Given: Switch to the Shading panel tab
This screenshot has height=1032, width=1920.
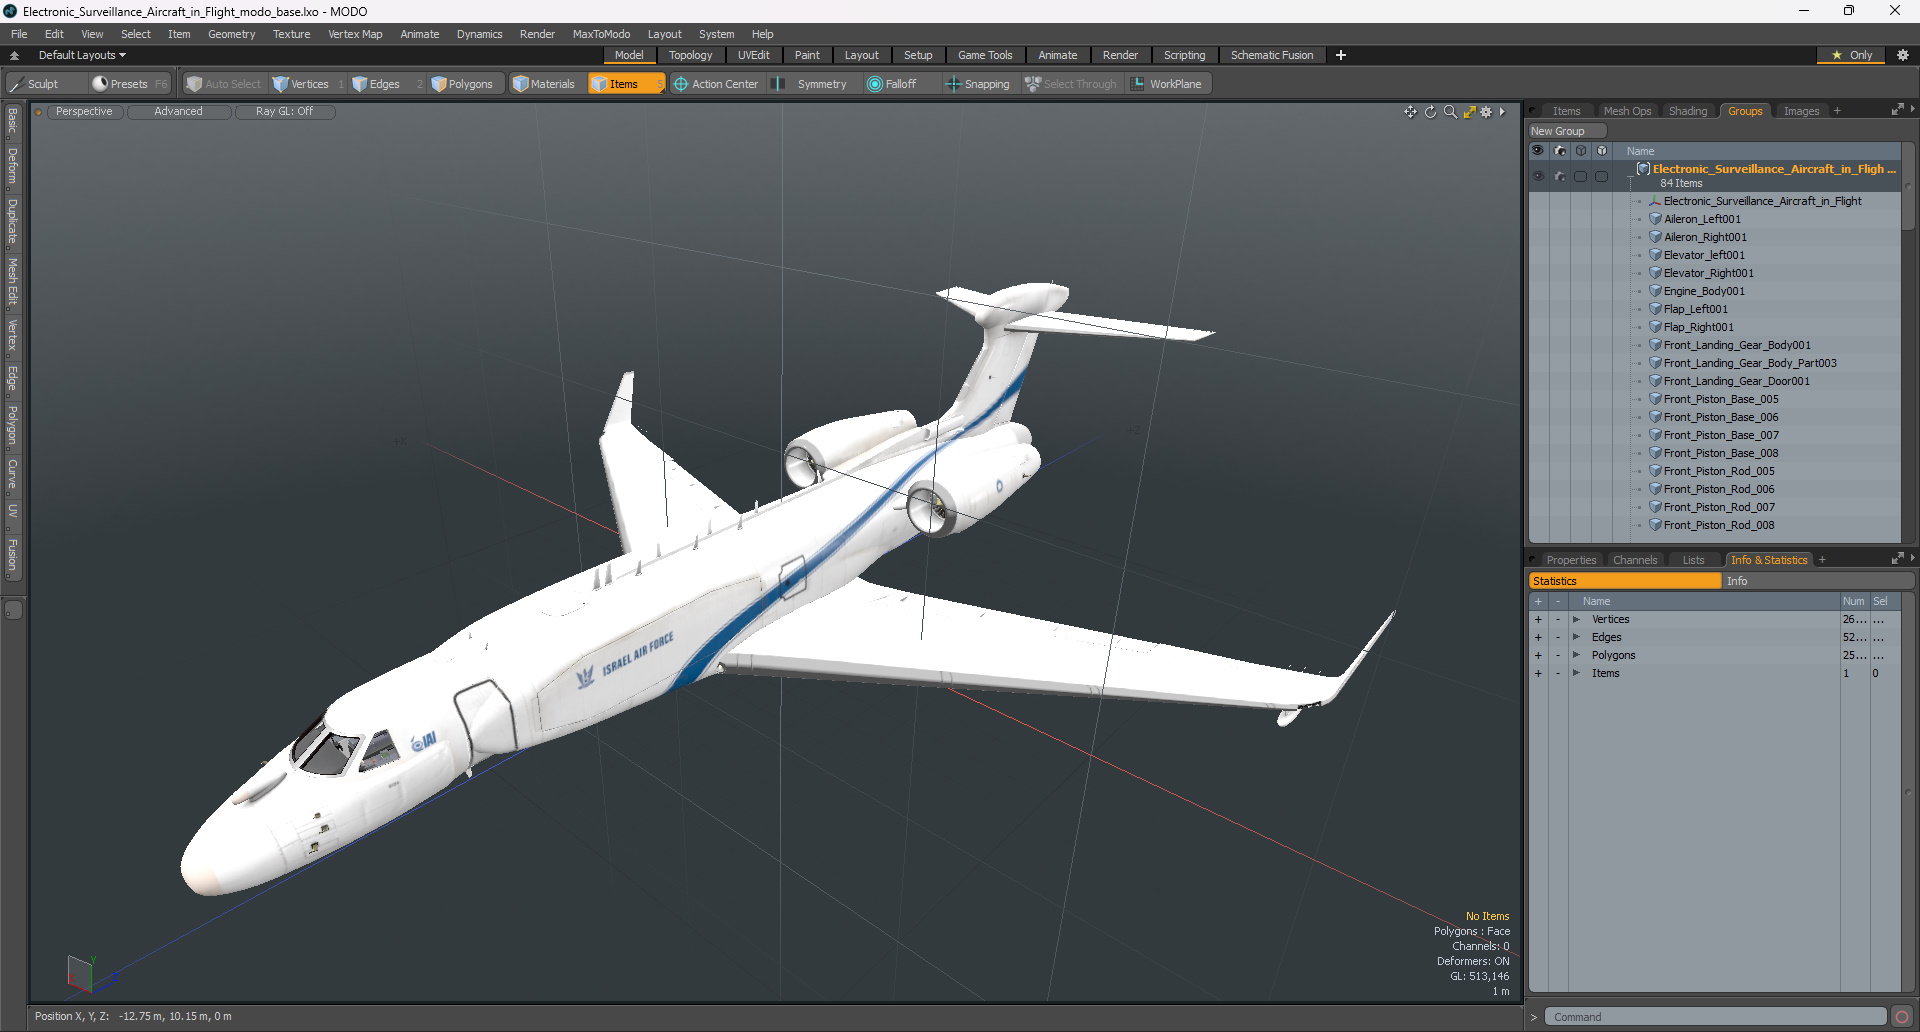Looking at the screenshot, I should pyautogui.click(x=1688, y=111).
